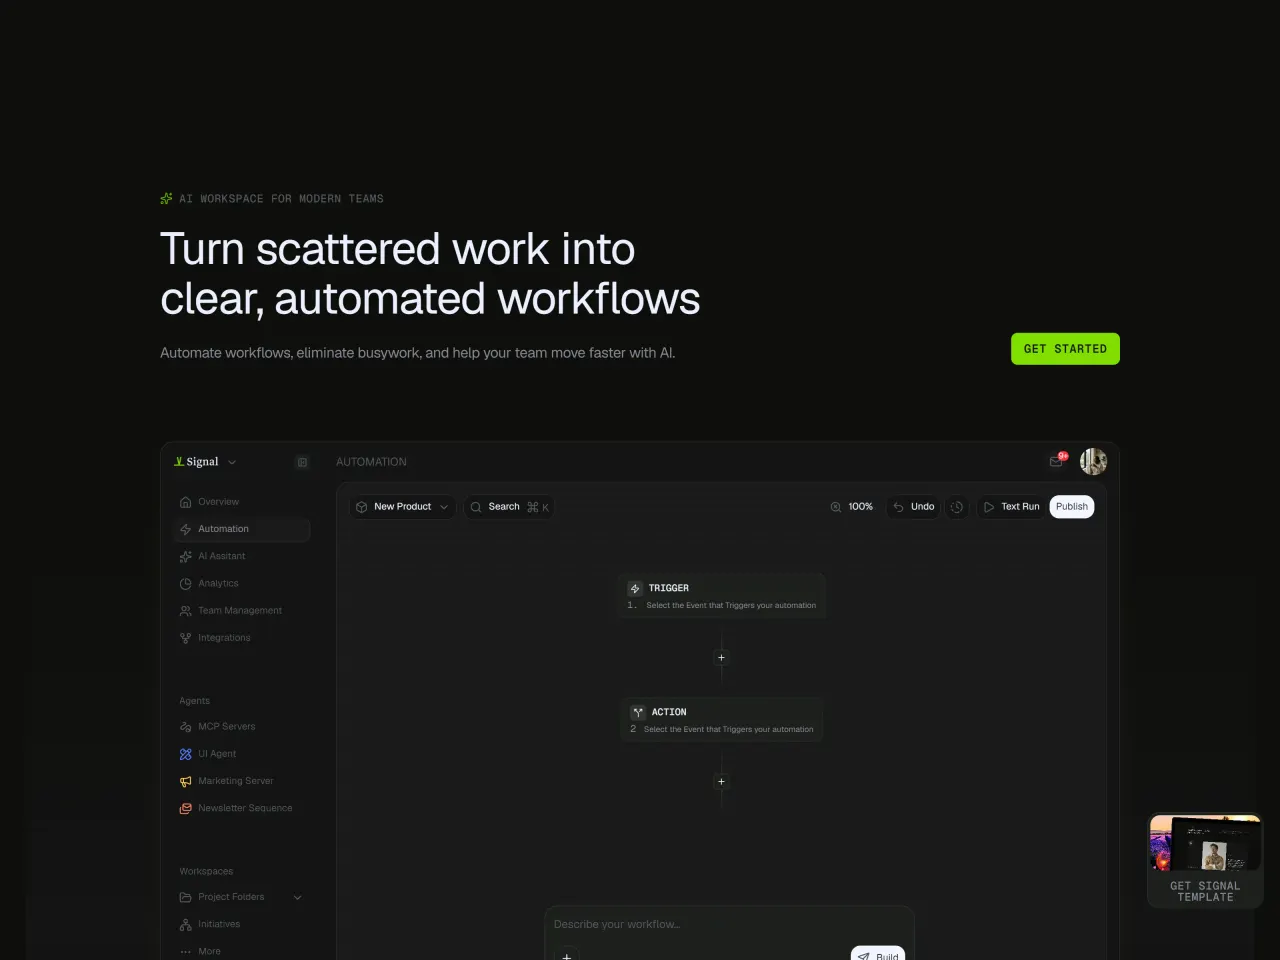Open the mail notifications icon
The height and width of the screenshot is (960, 1280).
(1057, 461)
